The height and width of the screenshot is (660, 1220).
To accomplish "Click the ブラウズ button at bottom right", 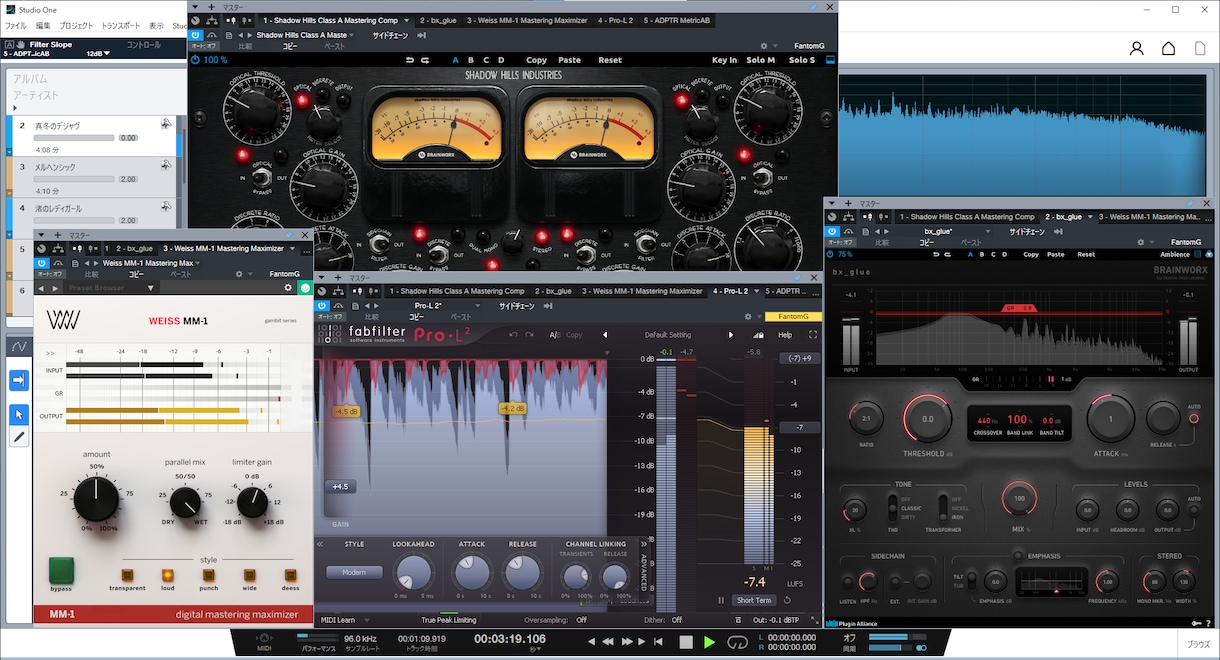I will [1199, 645].
